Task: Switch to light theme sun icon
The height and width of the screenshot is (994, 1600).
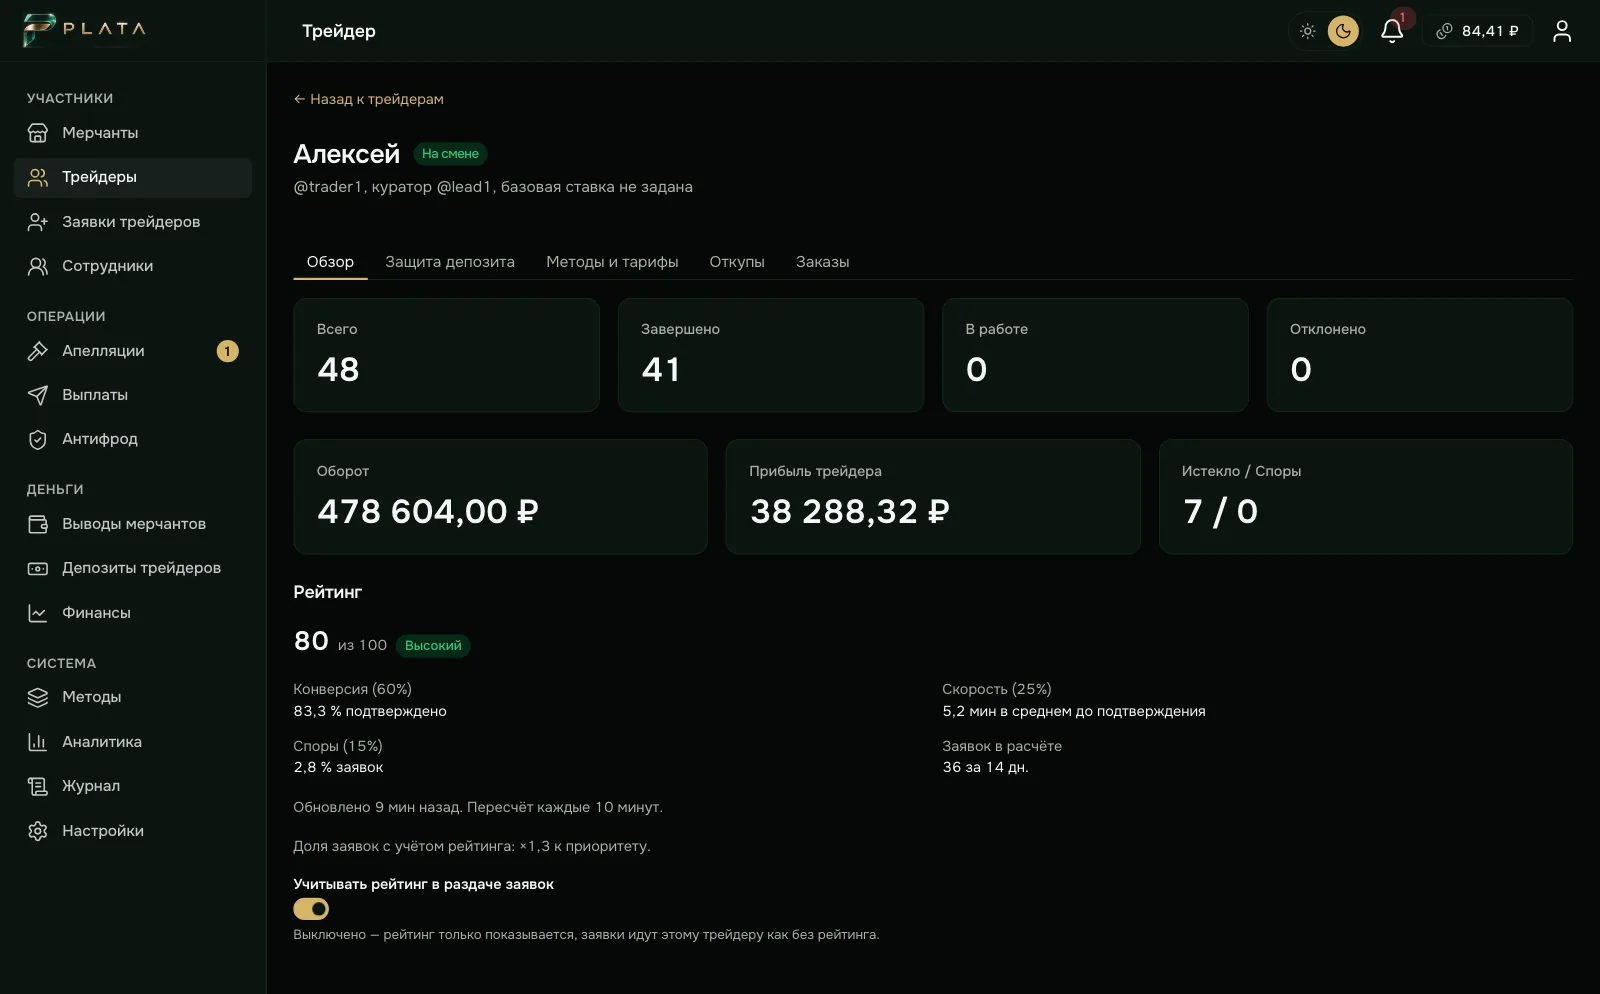Action: click(1307, 31)
